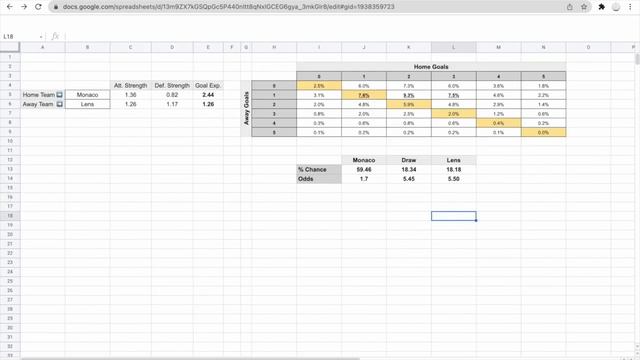Click the share icon in the address bar

point(569,7)
